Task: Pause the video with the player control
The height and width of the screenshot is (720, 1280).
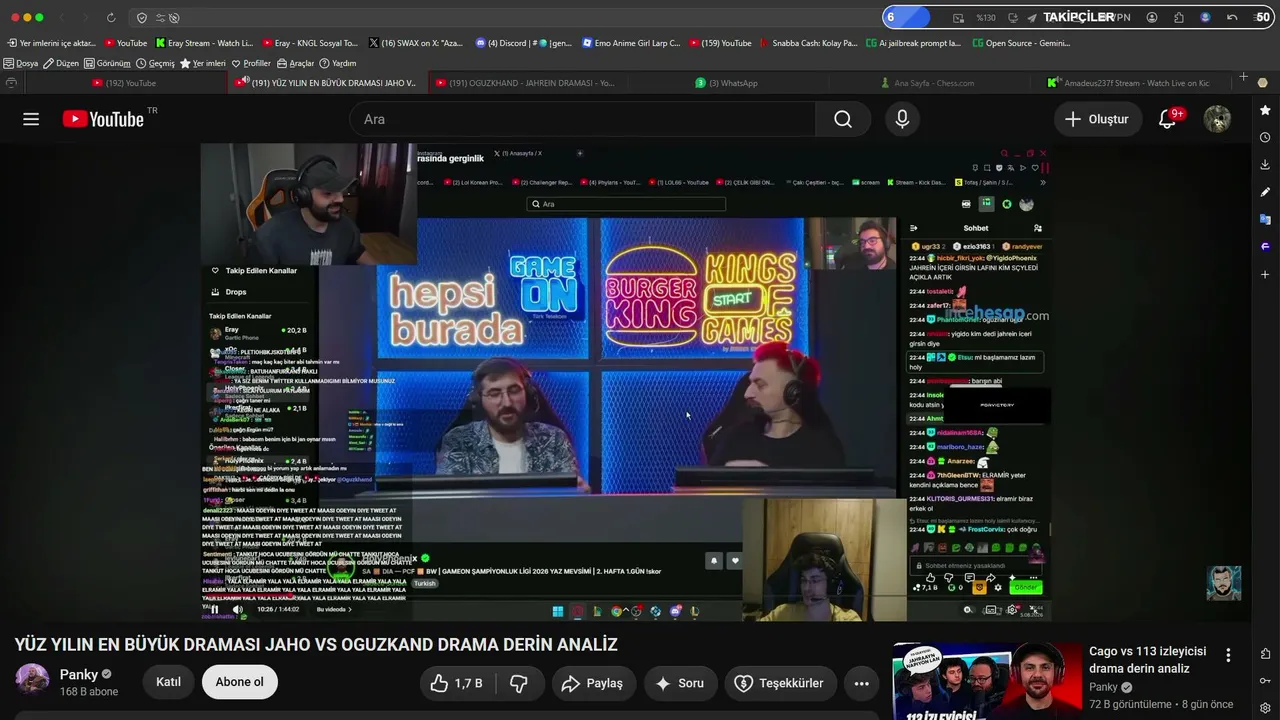Action: 214,609
